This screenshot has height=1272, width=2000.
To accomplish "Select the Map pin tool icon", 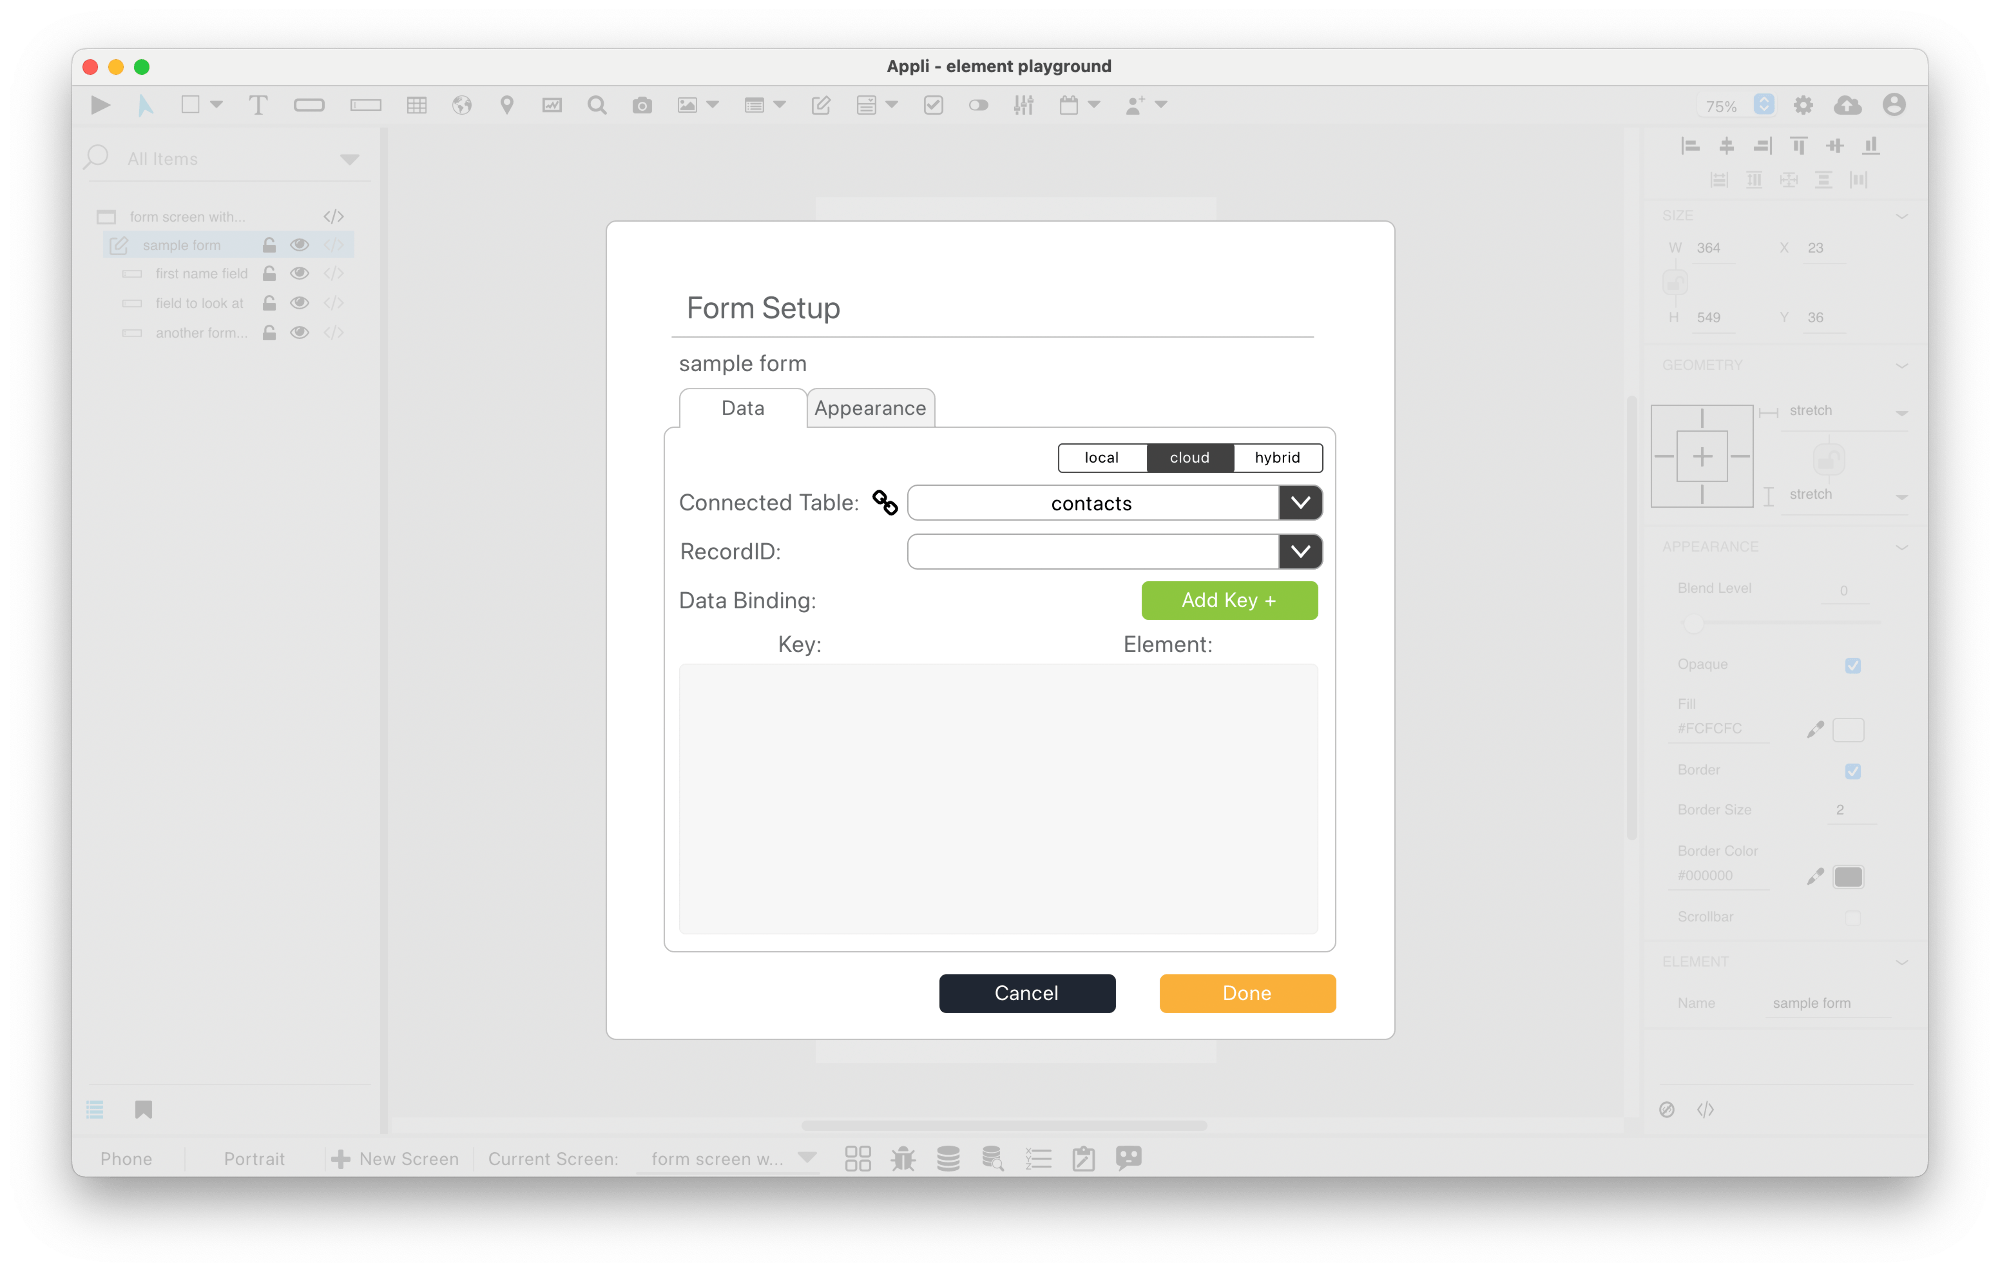I will (507, 105).
